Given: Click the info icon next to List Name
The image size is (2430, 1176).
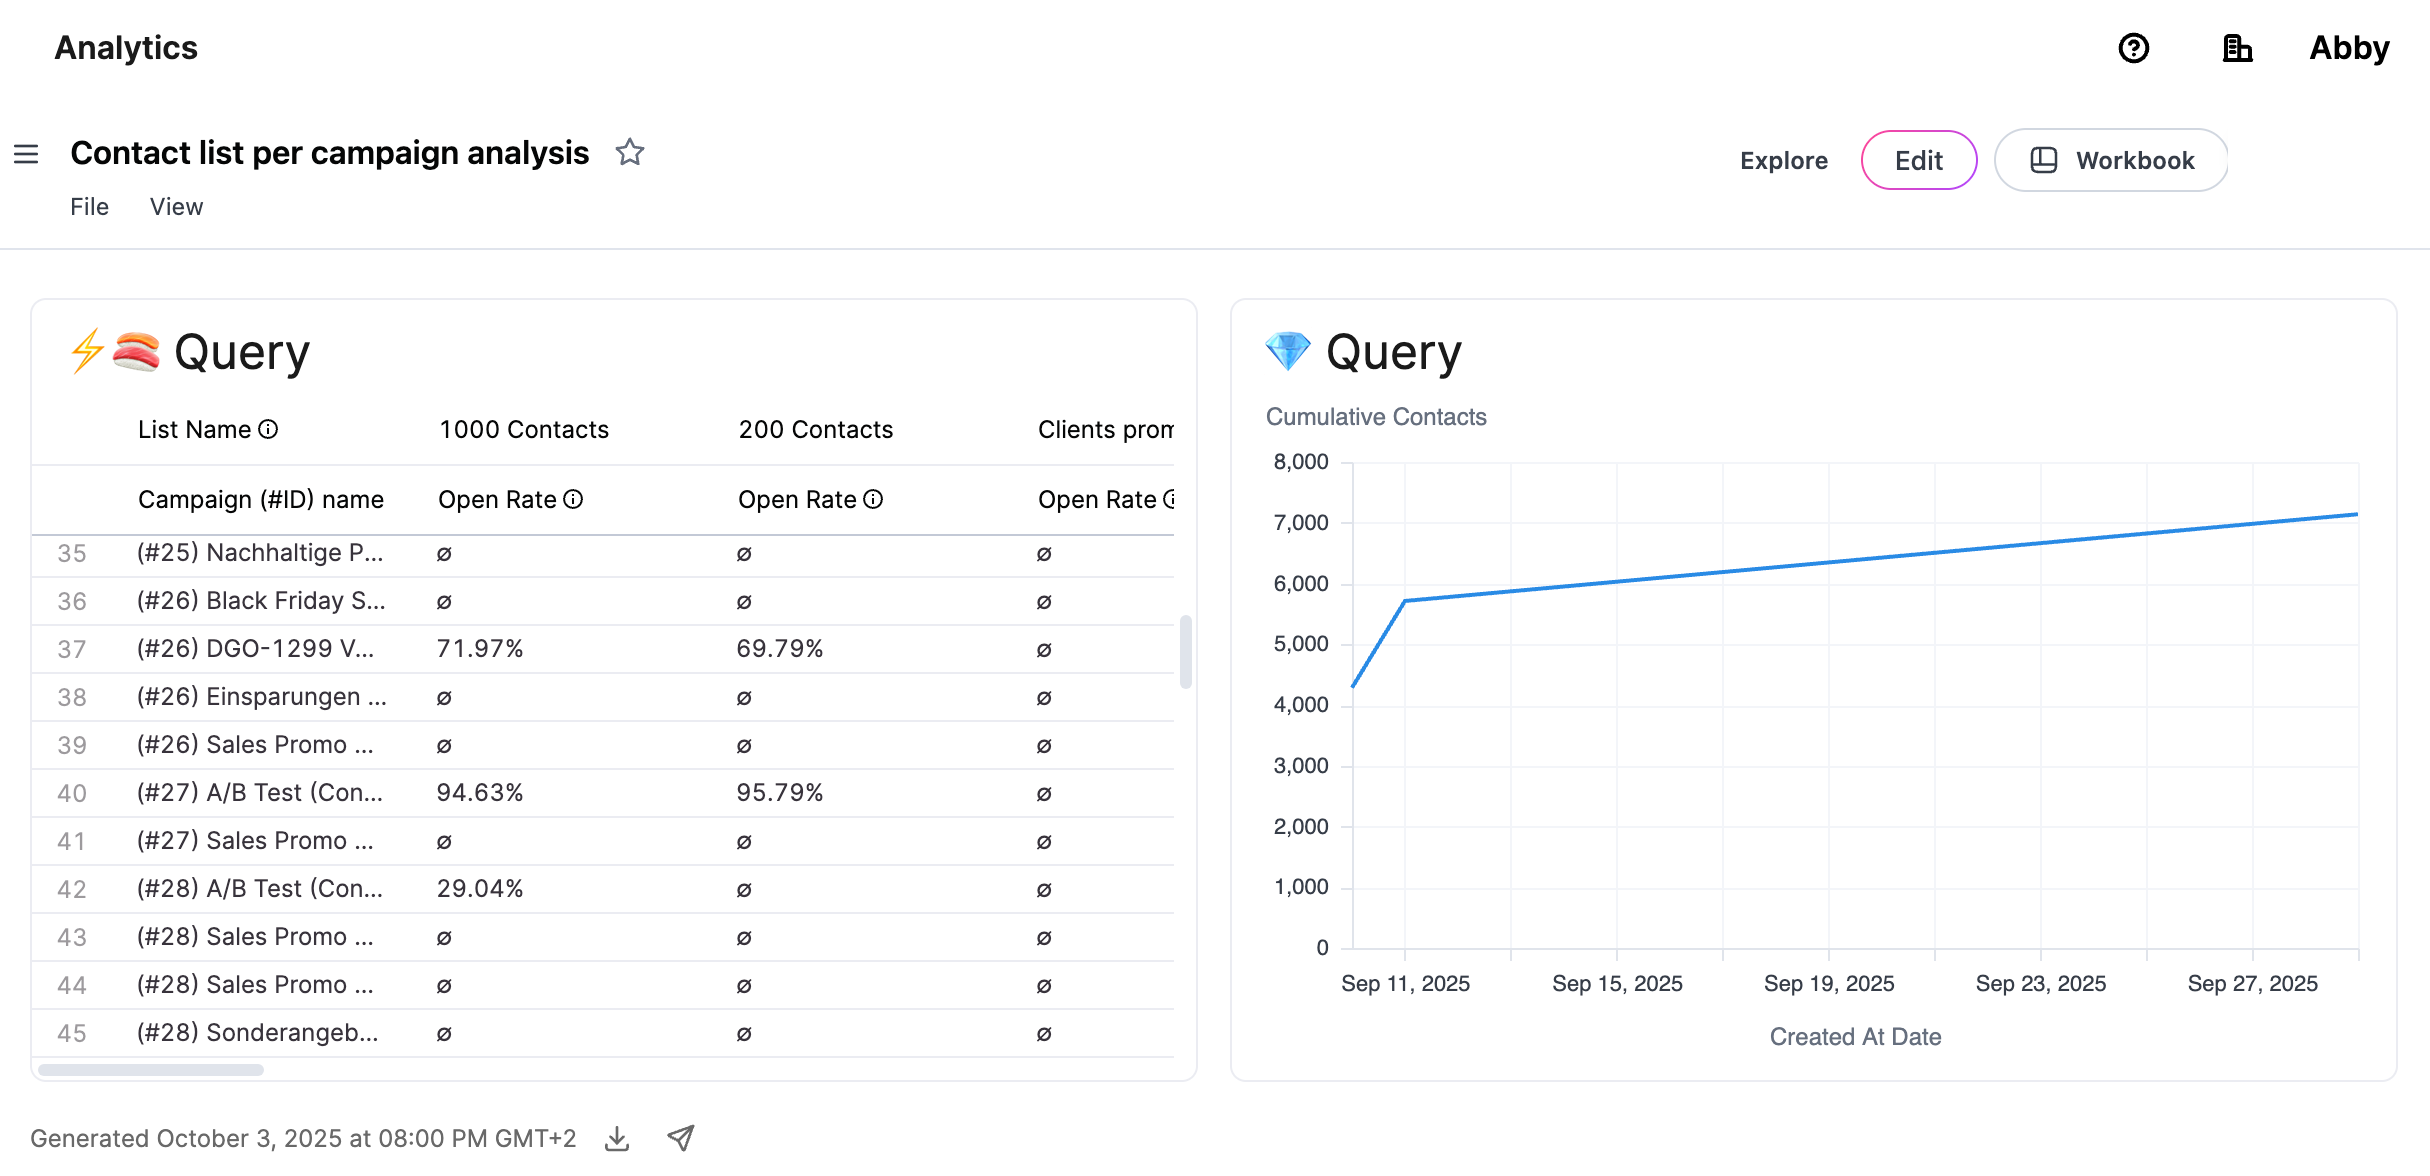Looking at the screenshot, I should [x=267, y=429].
